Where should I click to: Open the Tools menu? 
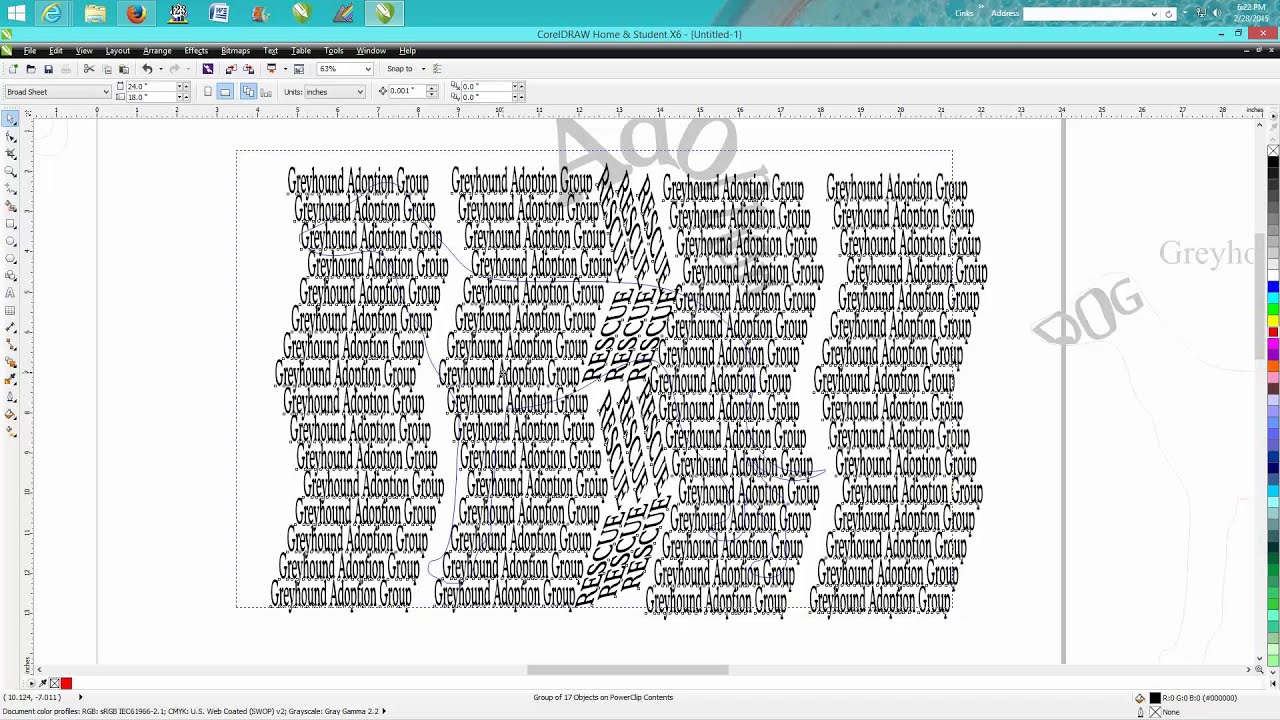pos(334,51)
